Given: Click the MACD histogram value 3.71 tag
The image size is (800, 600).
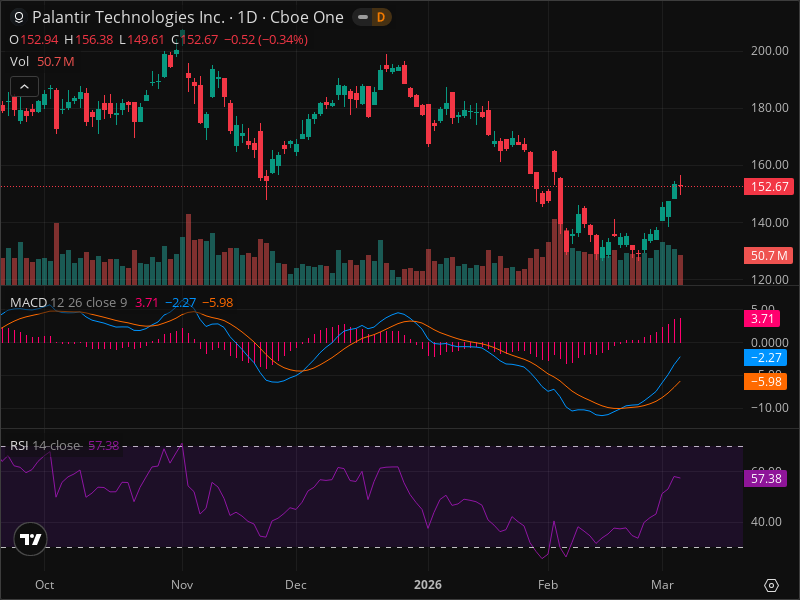Looking at the screenshot, I should point(762,319).
